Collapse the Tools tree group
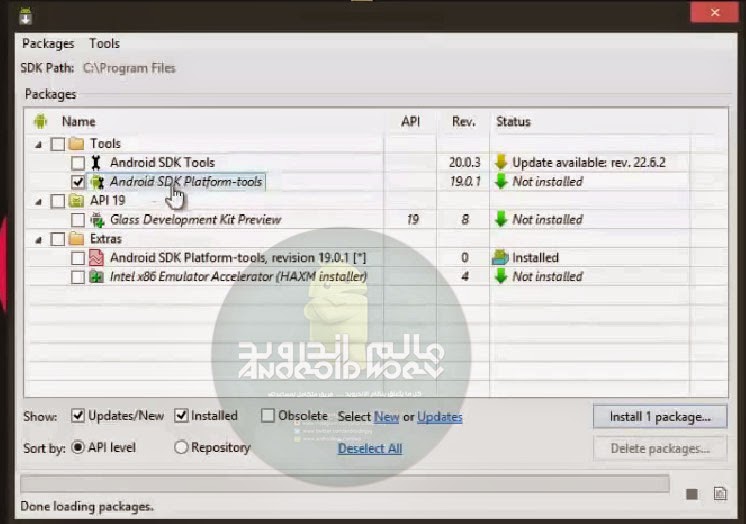This screenshot has width=746, height=524. (39, 144)
